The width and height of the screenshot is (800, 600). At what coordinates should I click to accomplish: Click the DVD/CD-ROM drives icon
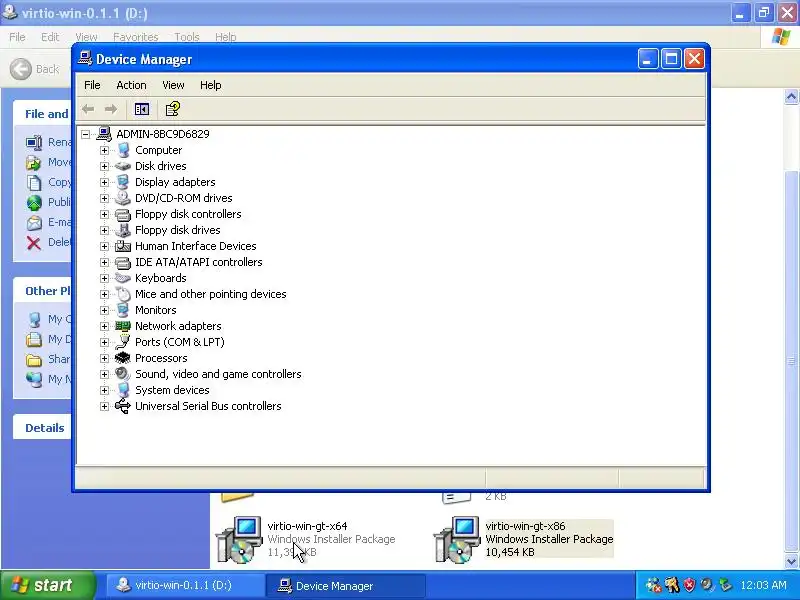[123, 198]
